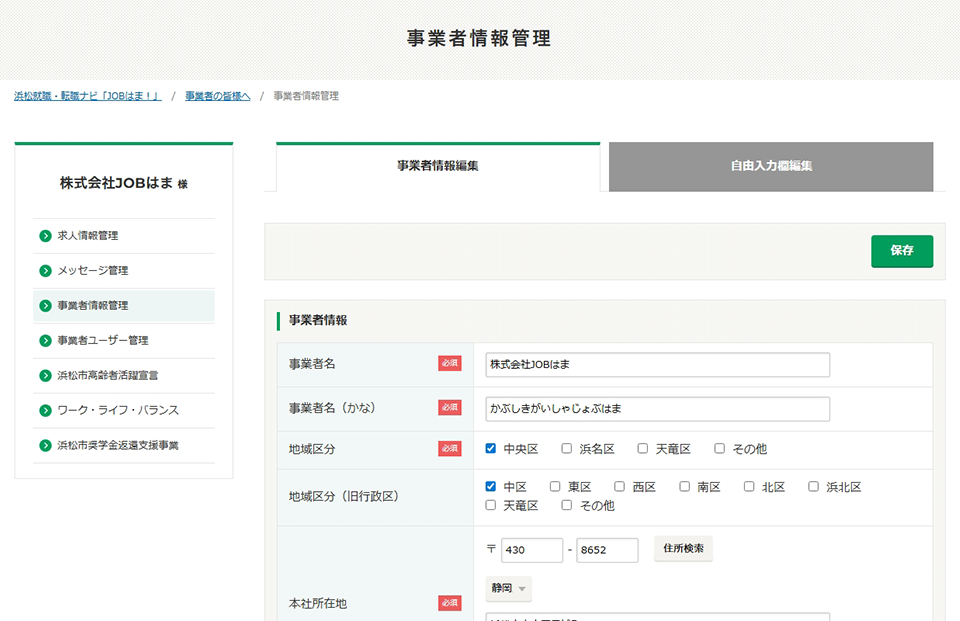
Task: Click arrow icon beside 事業者情報管理
Action: point(45,306)
